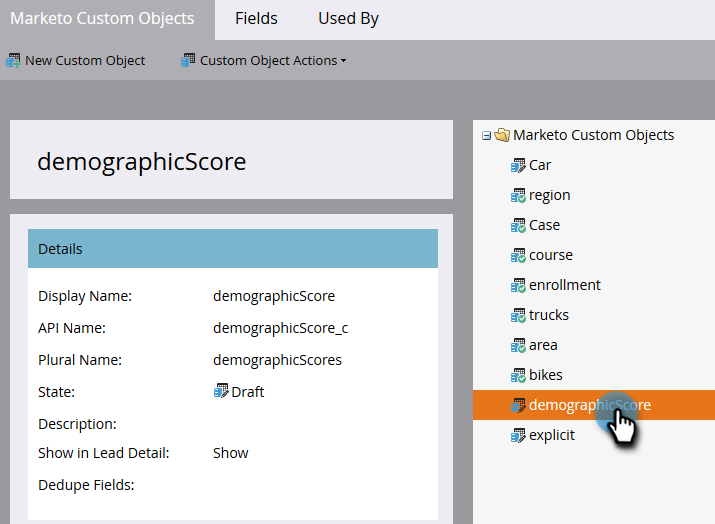The height and width of the screenshot is (524, 715).
Task: Click the Case object icon
Action: coord(518,225)
